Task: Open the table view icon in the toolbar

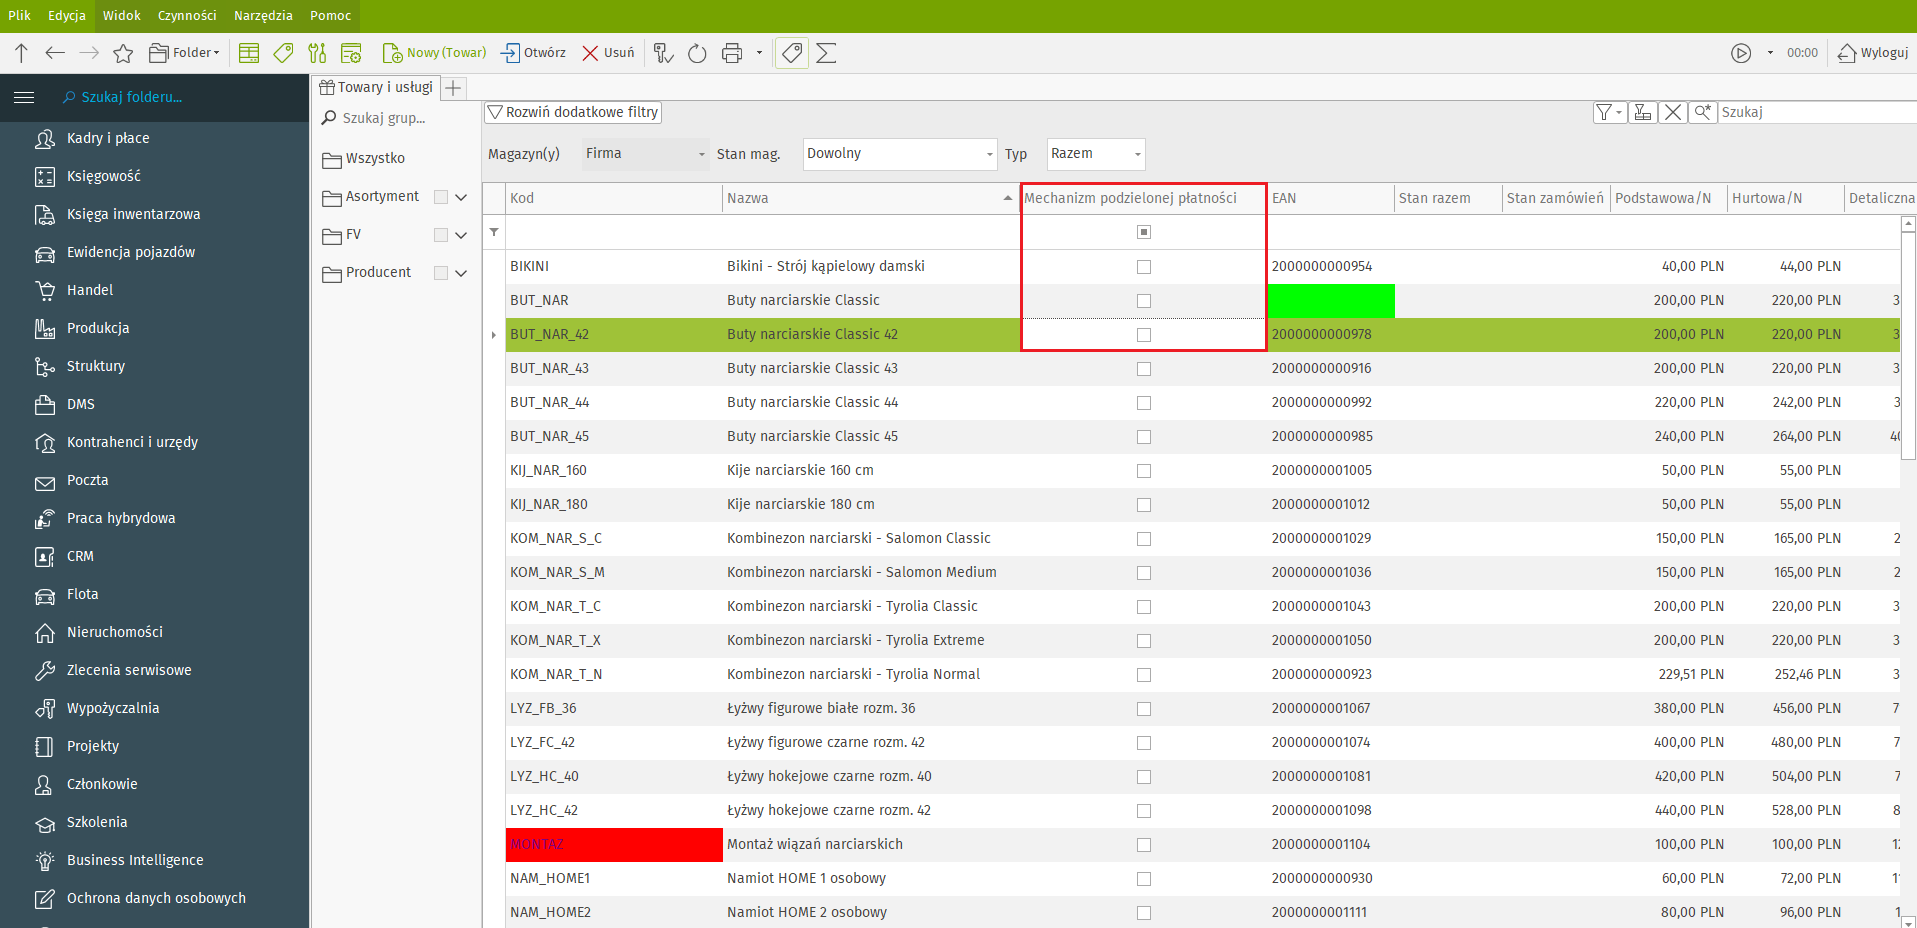Action: (x=249, y=53)
